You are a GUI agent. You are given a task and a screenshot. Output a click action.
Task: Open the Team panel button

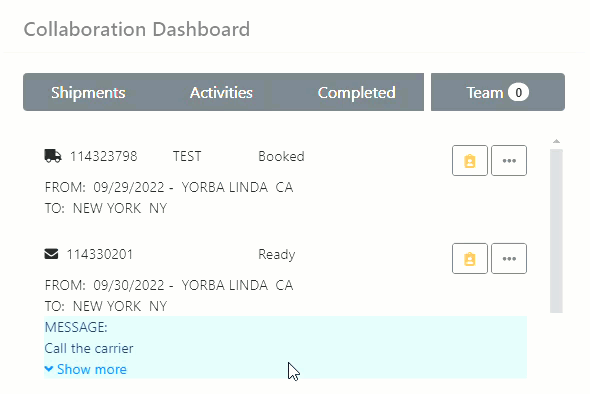498,92
